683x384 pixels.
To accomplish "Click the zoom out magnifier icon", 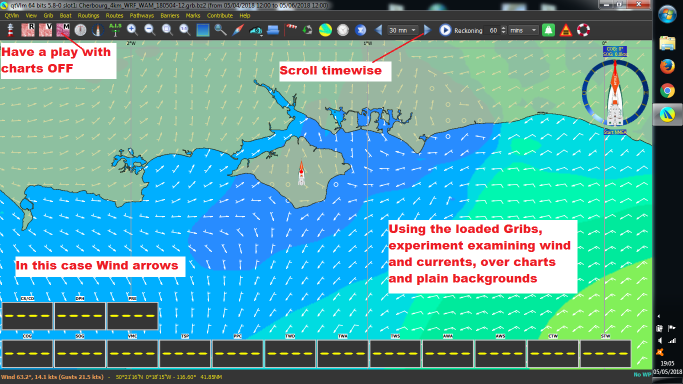I will [x=149, y=30].
